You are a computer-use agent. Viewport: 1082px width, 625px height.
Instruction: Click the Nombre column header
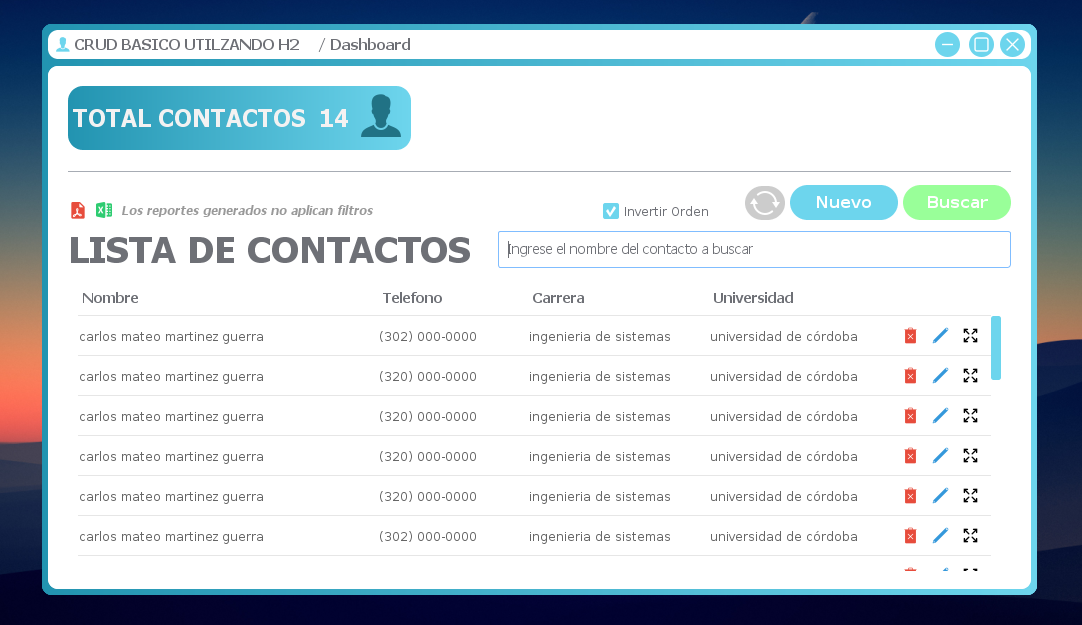[x=110, y=298]
